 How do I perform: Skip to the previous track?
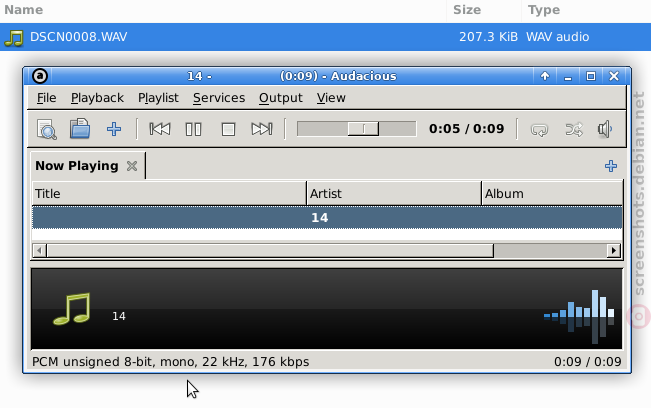(x=160, y=129)
